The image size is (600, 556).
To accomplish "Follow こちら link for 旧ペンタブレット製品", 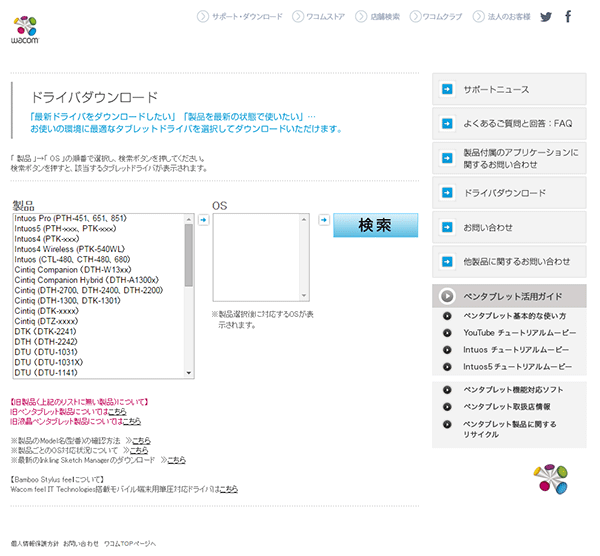I will [117, 412].
